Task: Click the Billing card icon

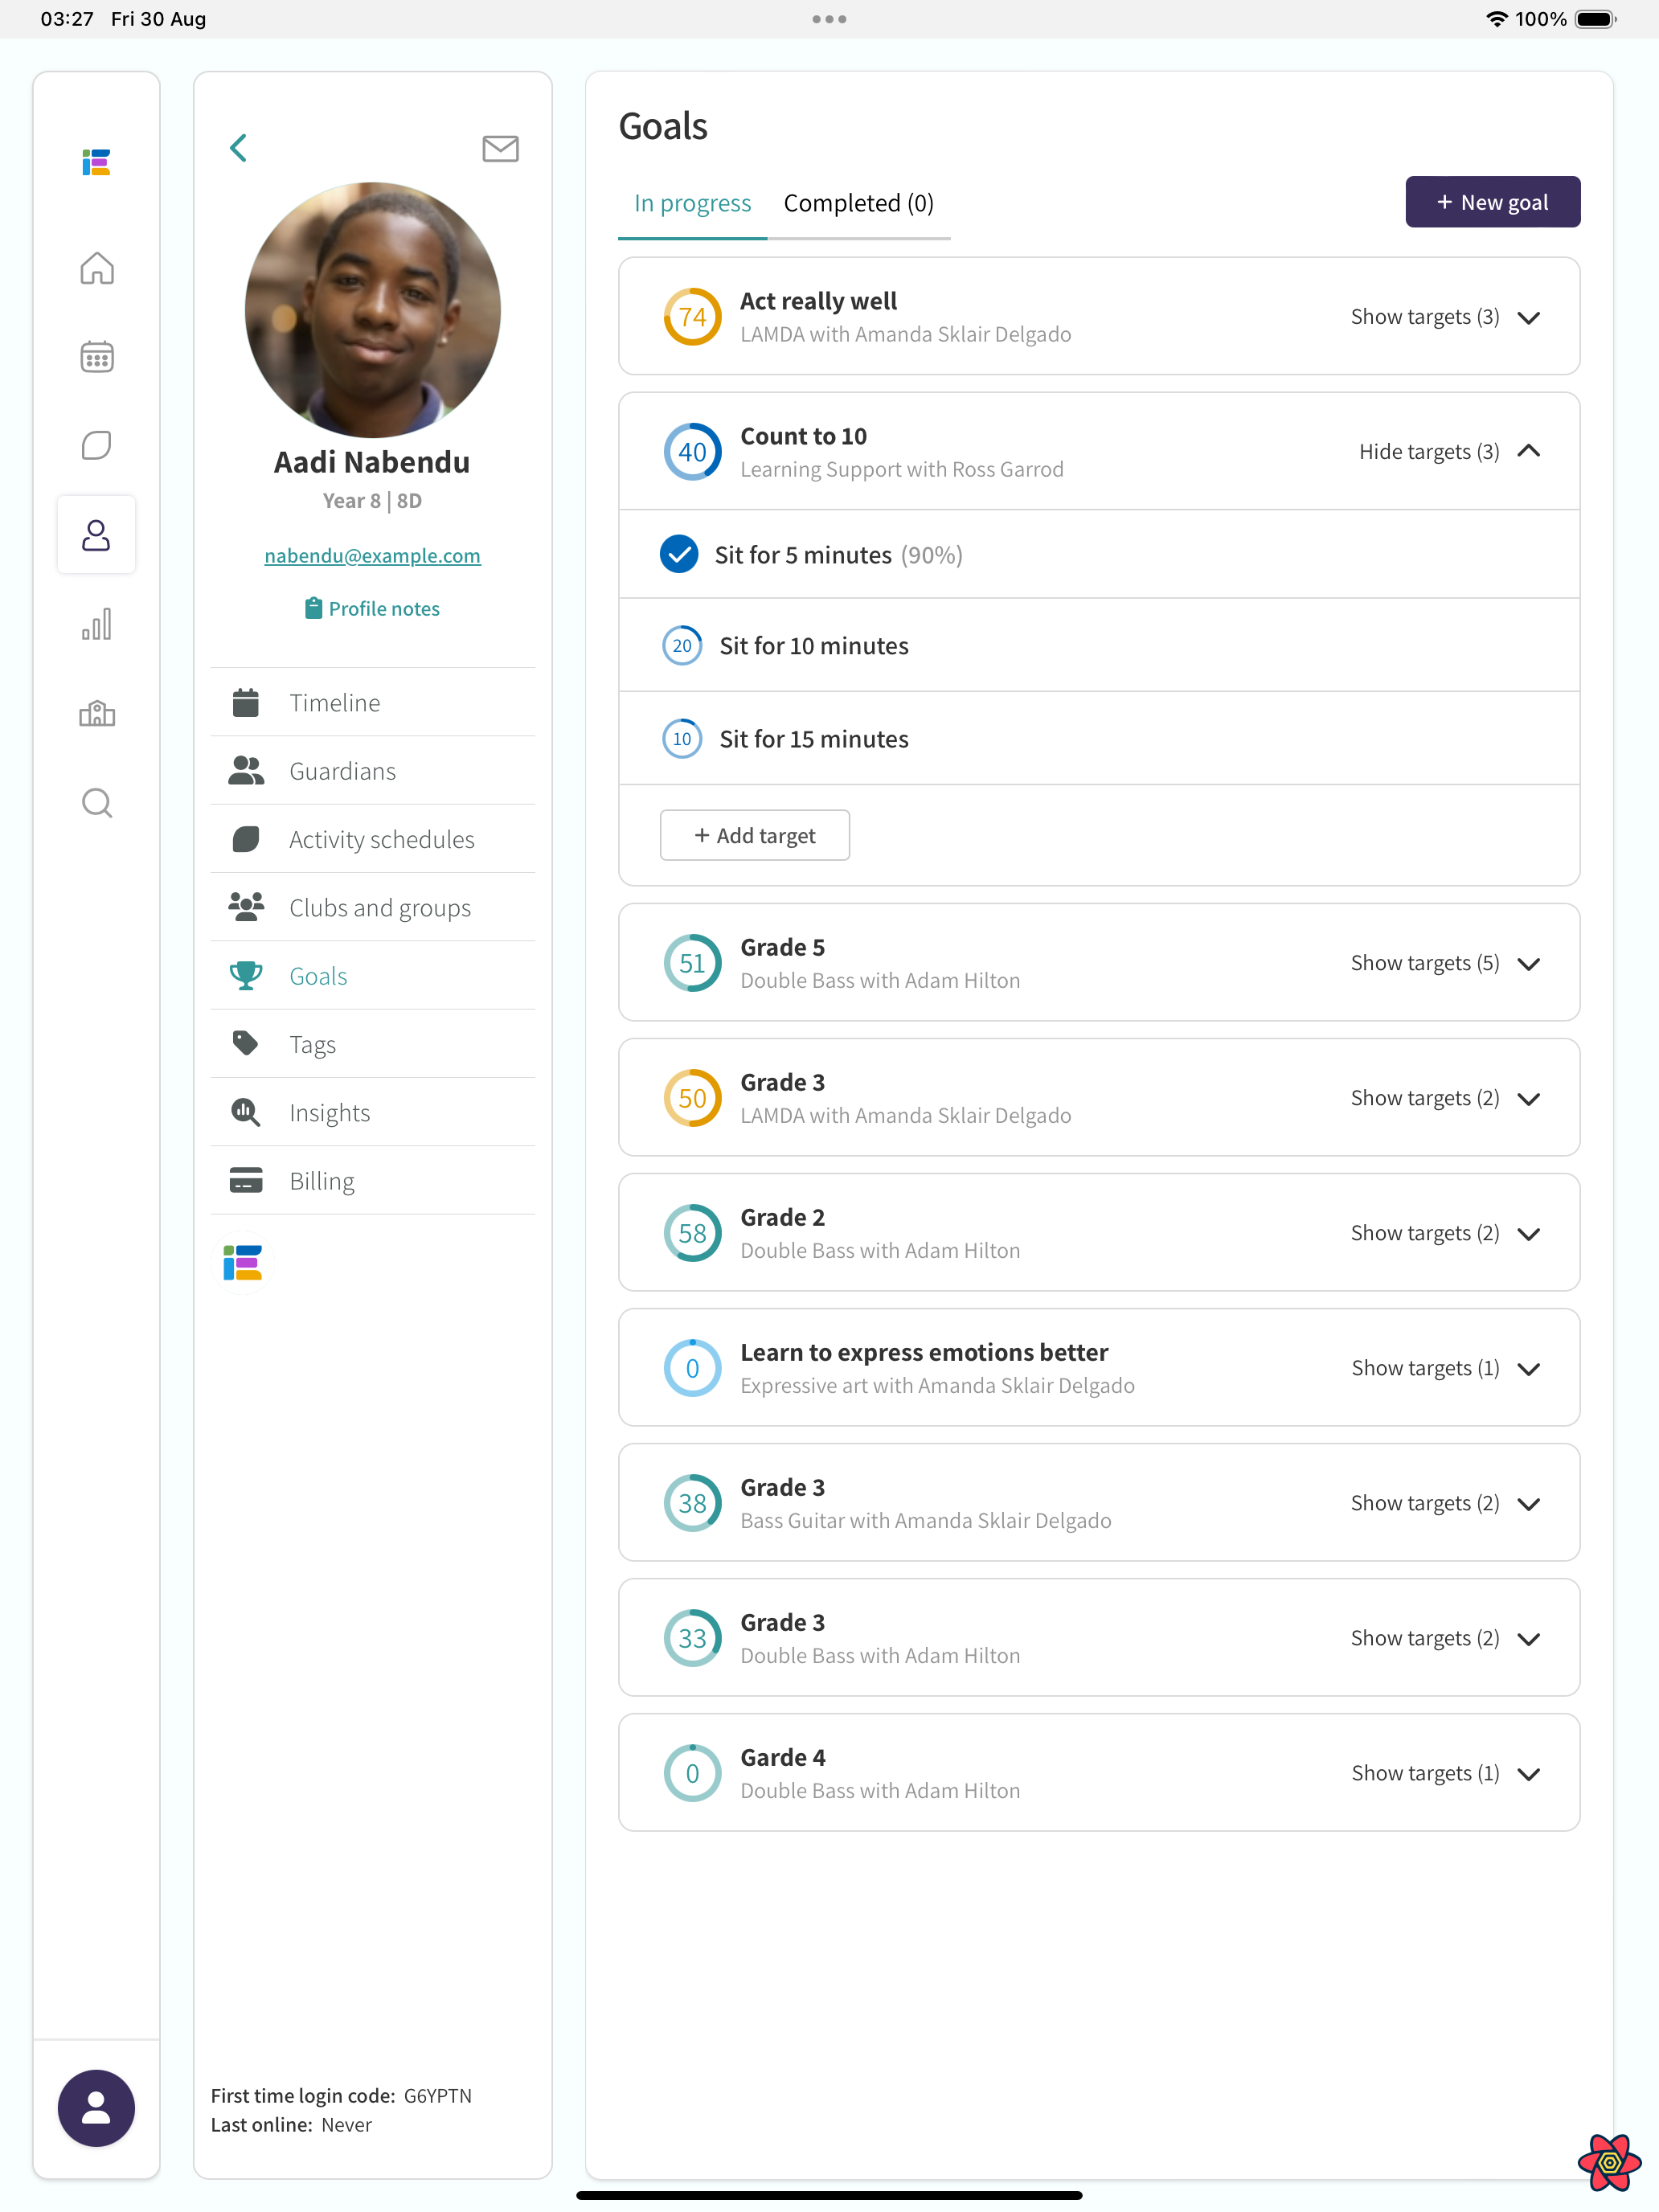Action: (246, 1180)
